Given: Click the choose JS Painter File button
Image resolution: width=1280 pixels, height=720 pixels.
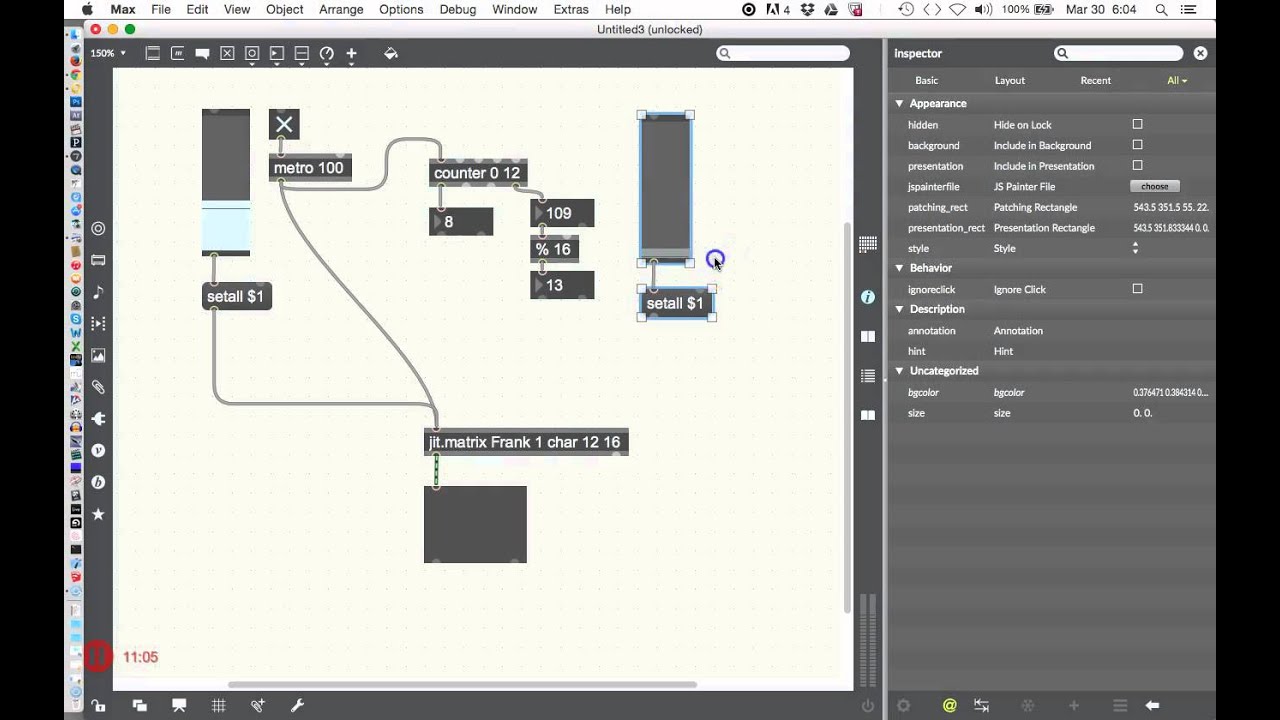Looking at the screenshot, I should (1155, 186).
